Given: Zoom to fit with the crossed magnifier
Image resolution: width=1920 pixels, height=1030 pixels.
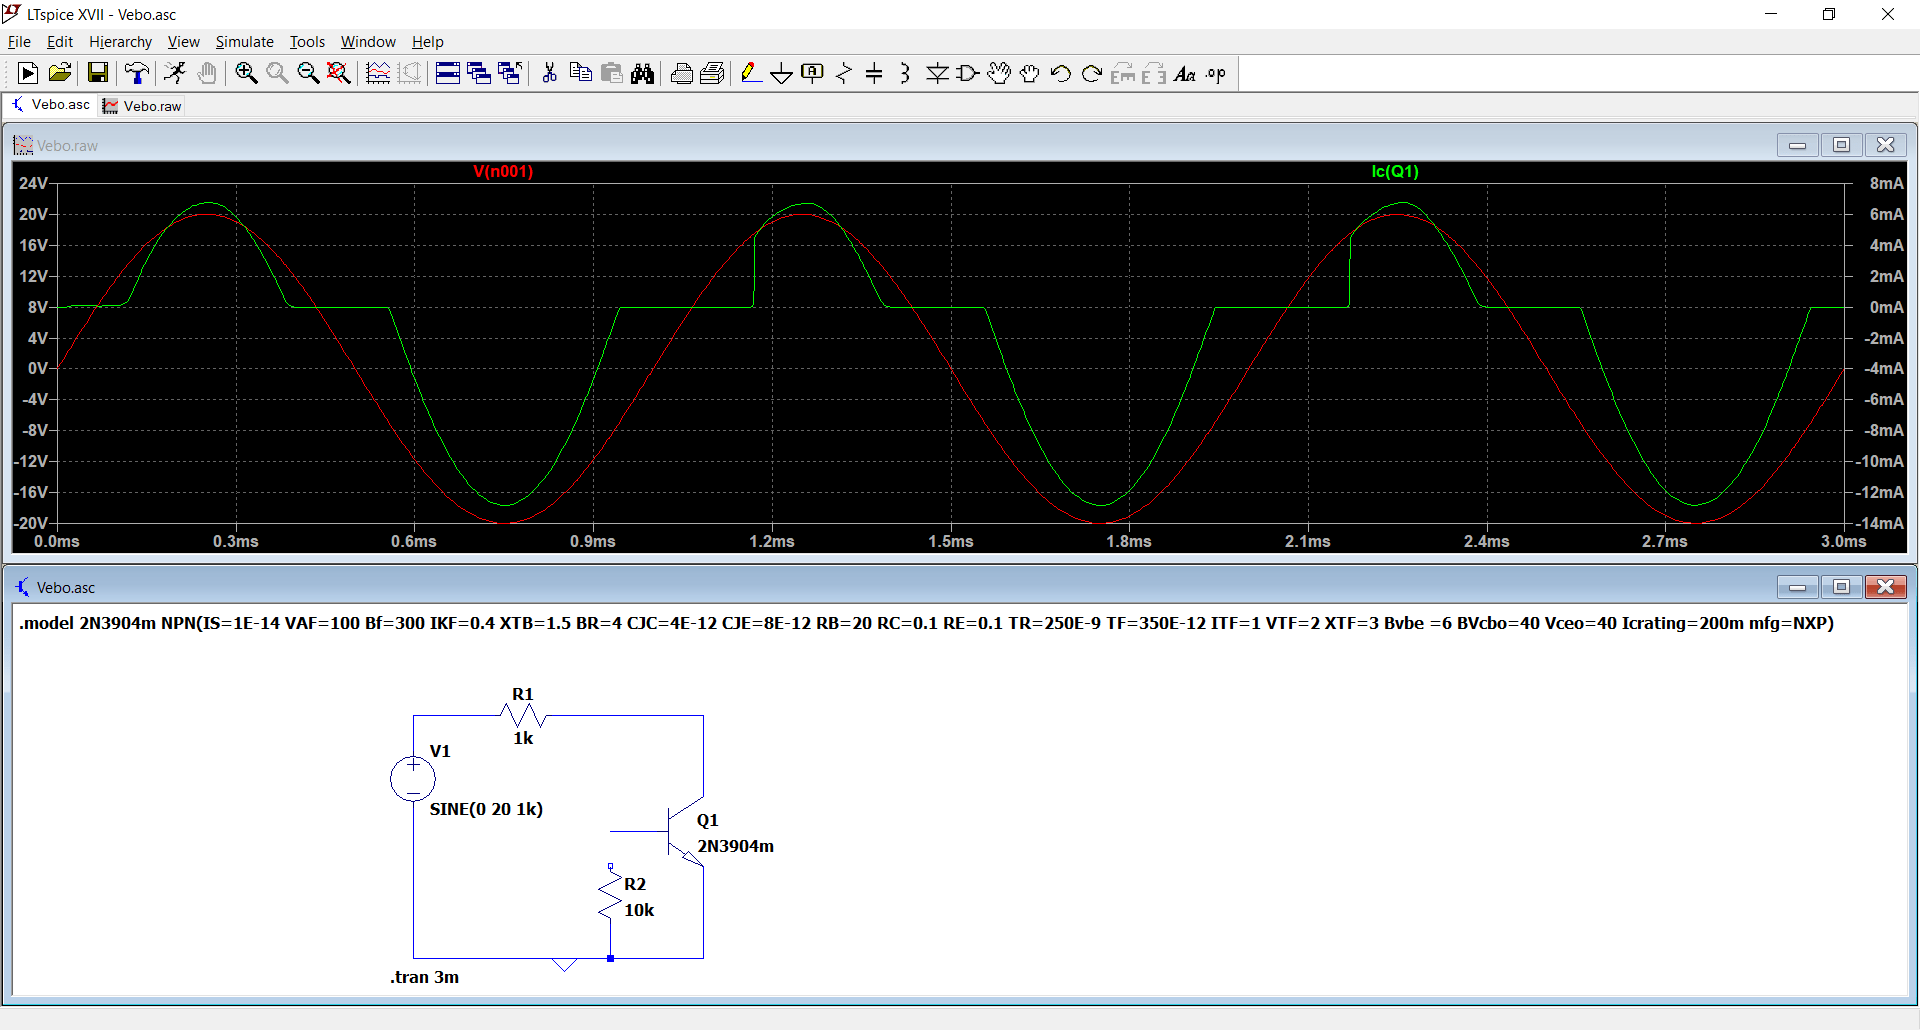Looking at the screenshot, I should pyautogui.click(x=339, y=73).
